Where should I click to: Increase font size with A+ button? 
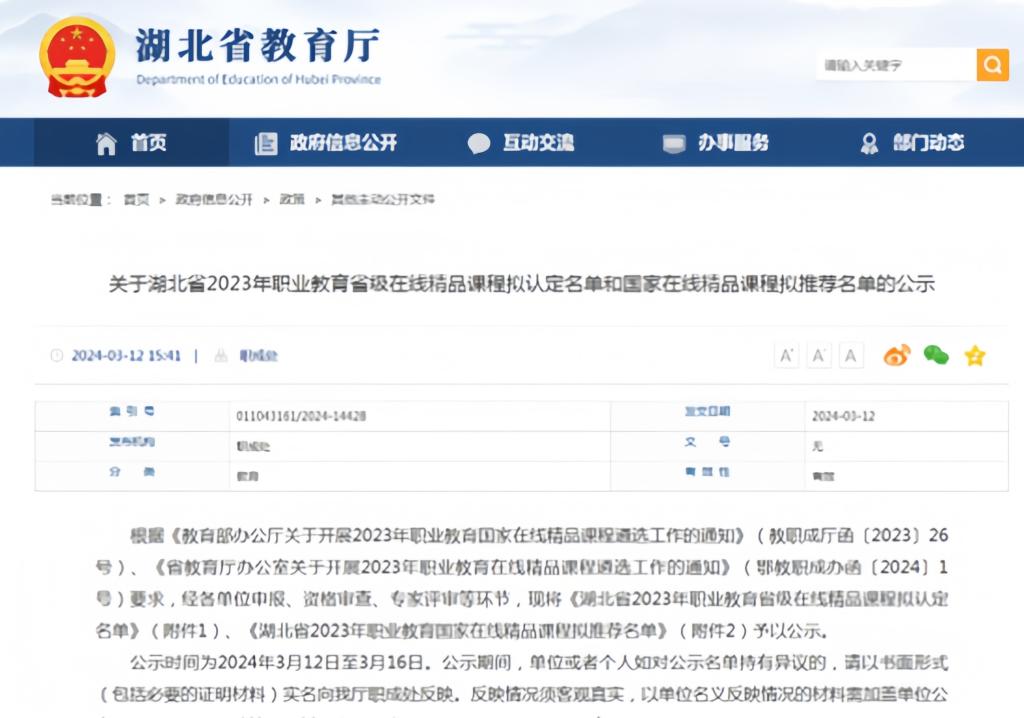pyautogui.click(x=787, y=355)
